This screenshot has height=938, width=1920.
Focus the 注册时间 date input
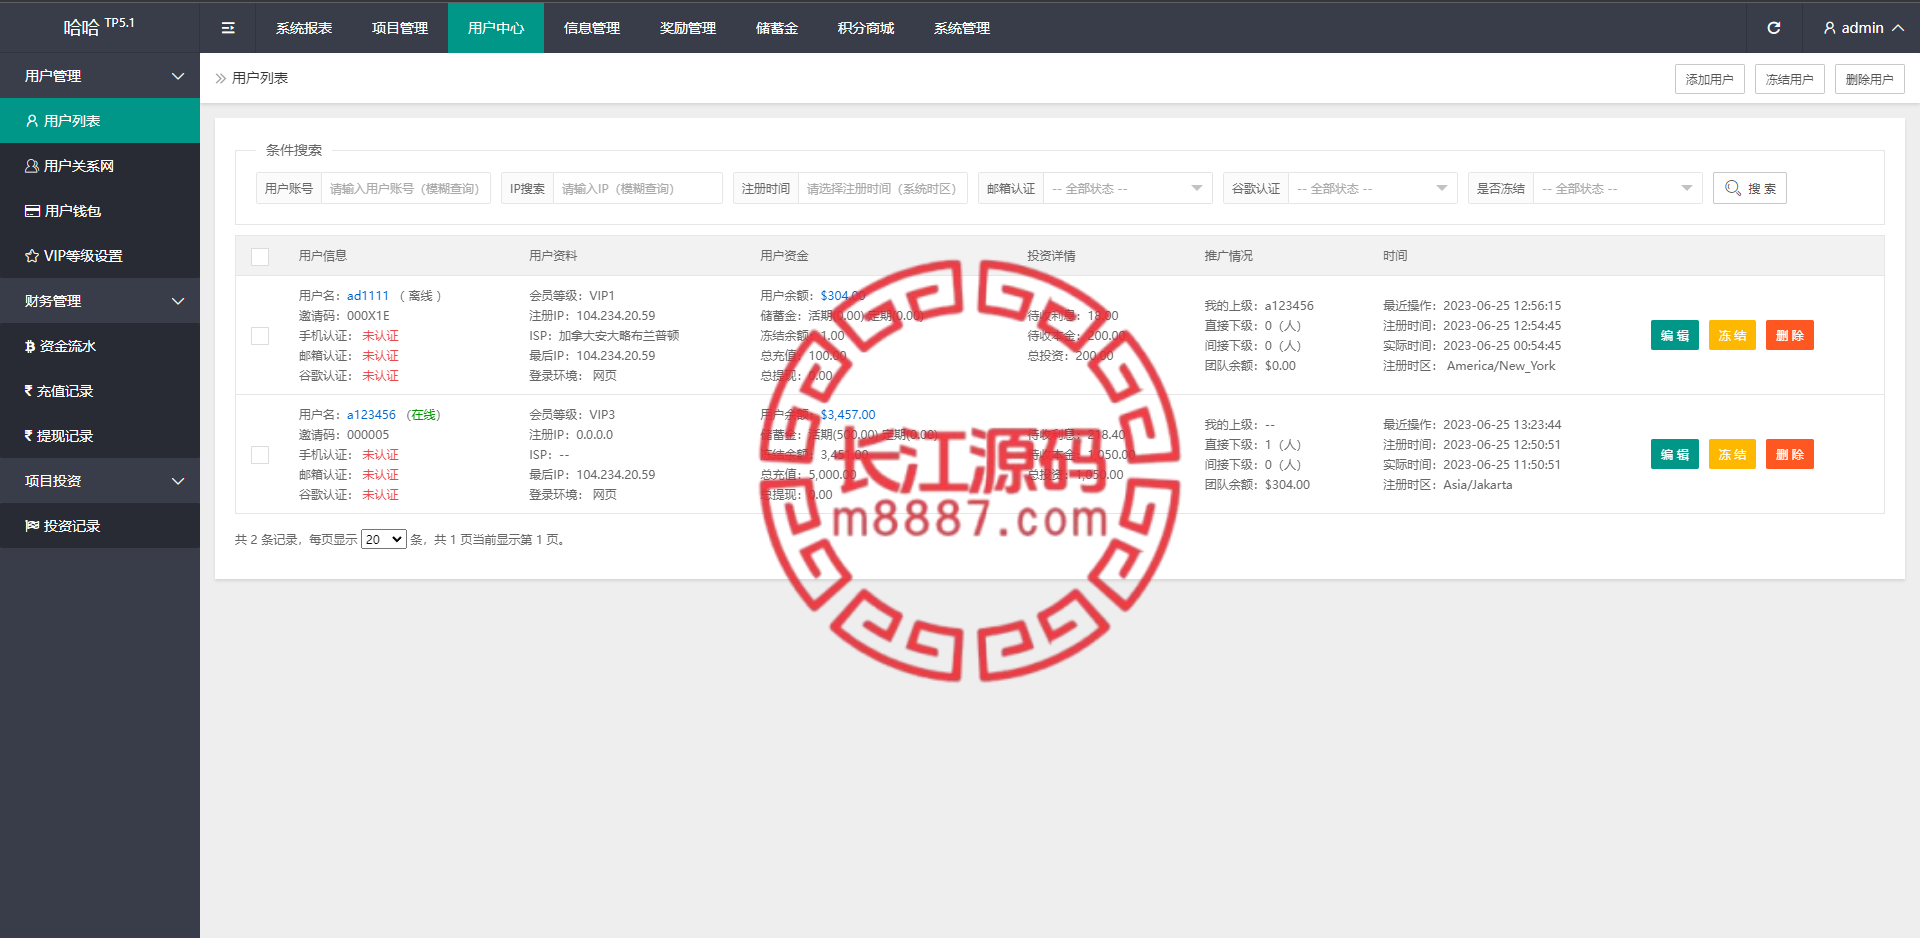point(882,188)
